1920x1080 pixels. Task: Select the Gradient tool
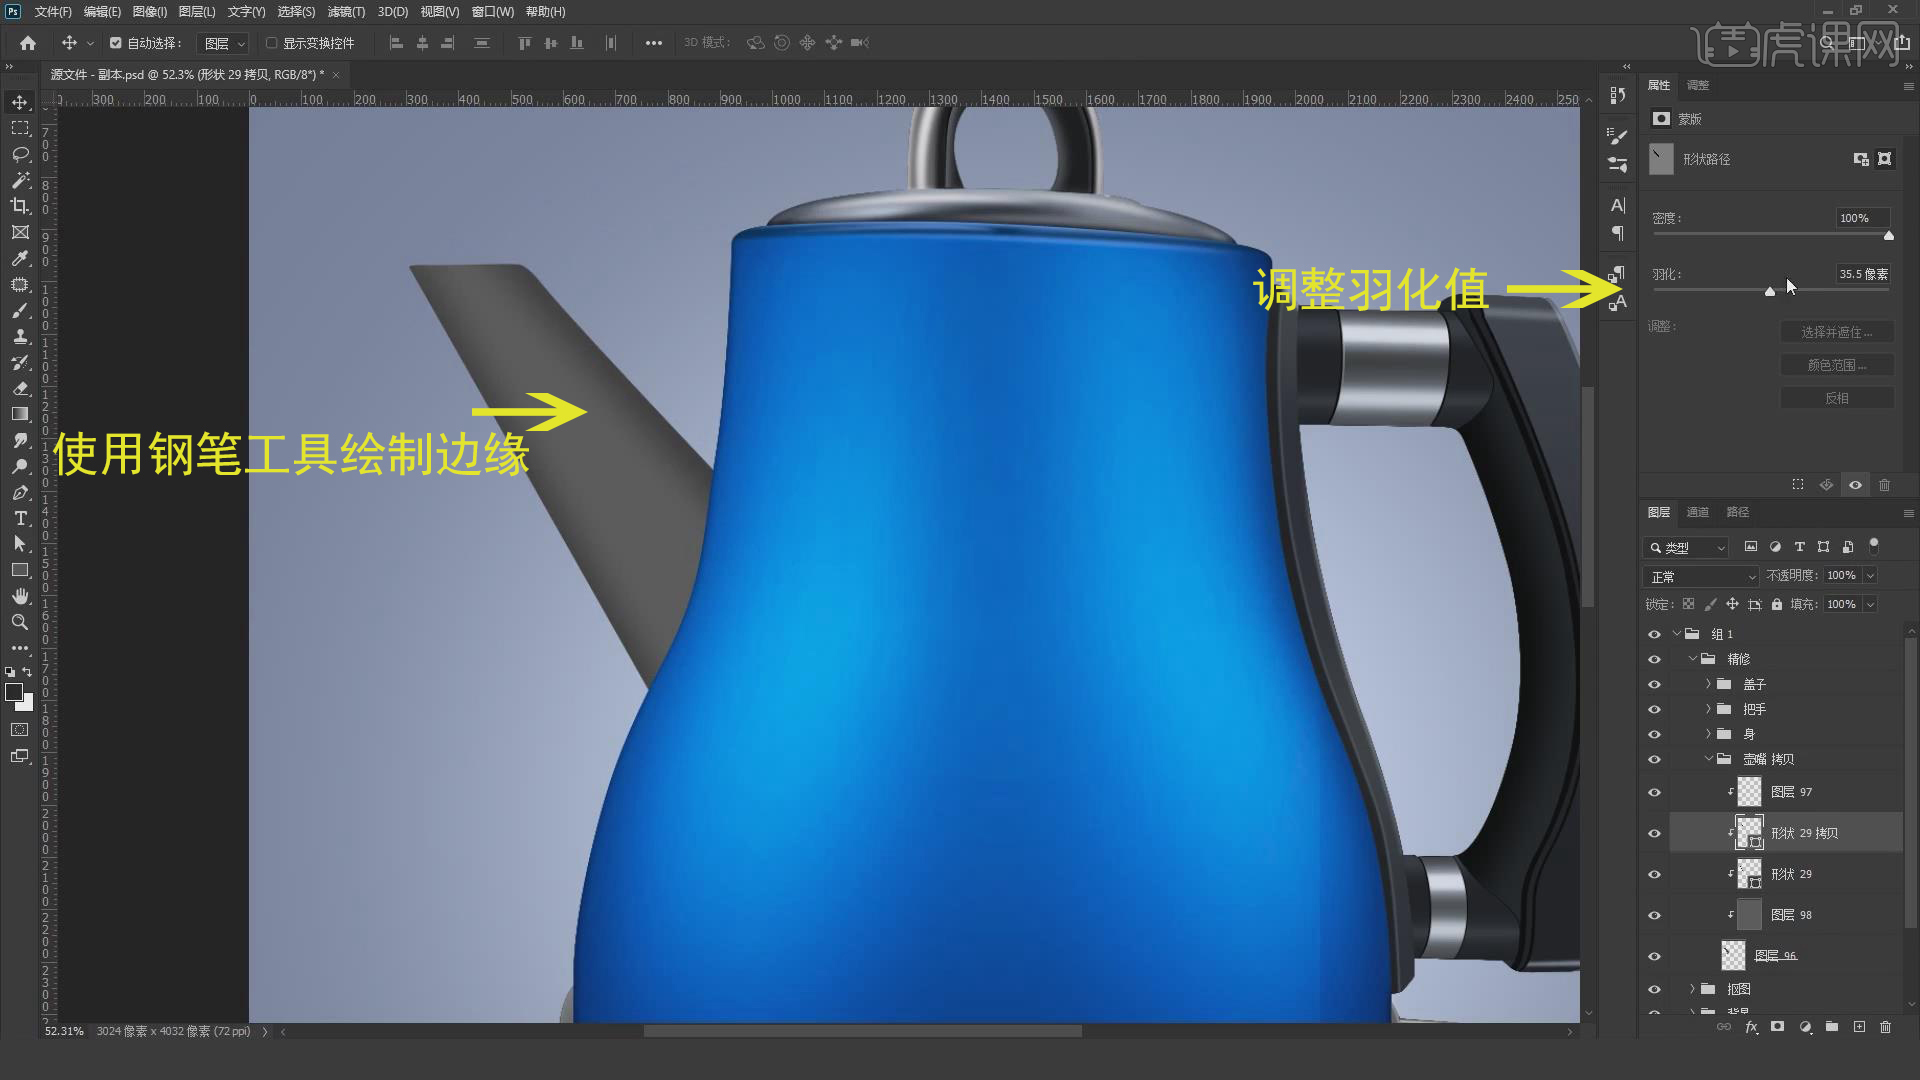coord(20,414)
